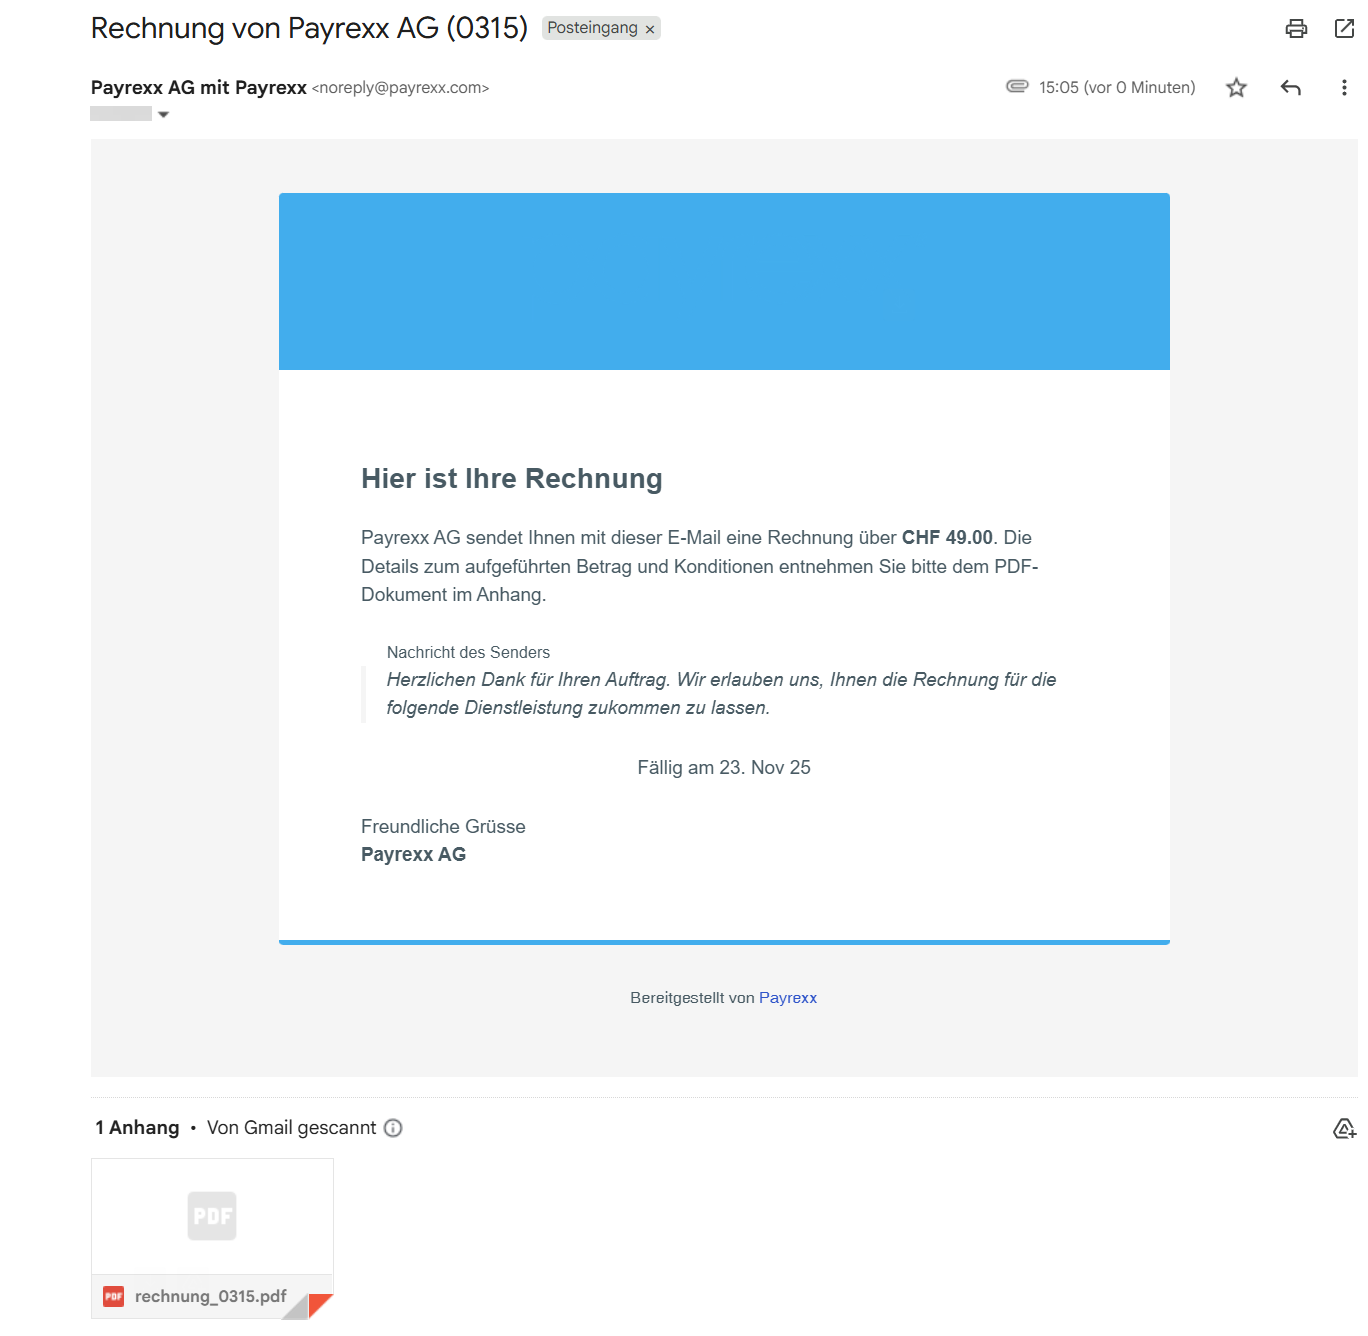Screen dimensions: 1368x1336
Task: Open email in new window
Action: click(1344, 28)
